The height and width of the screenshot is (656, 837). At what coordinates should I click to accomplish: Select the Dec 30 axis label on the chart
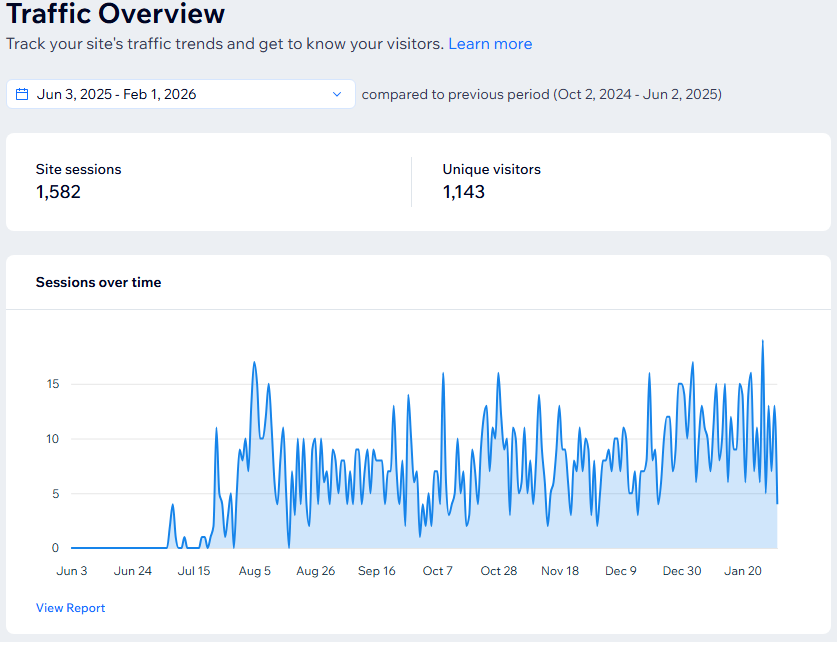pyautogui.click(x=681, y=571)
